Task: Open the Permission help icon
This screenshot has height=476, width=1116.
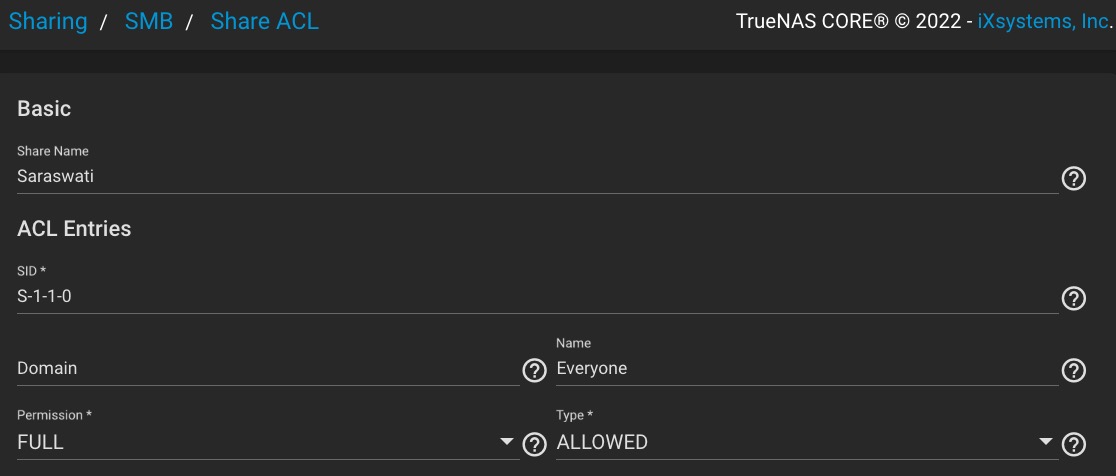Action: (535, 444)
